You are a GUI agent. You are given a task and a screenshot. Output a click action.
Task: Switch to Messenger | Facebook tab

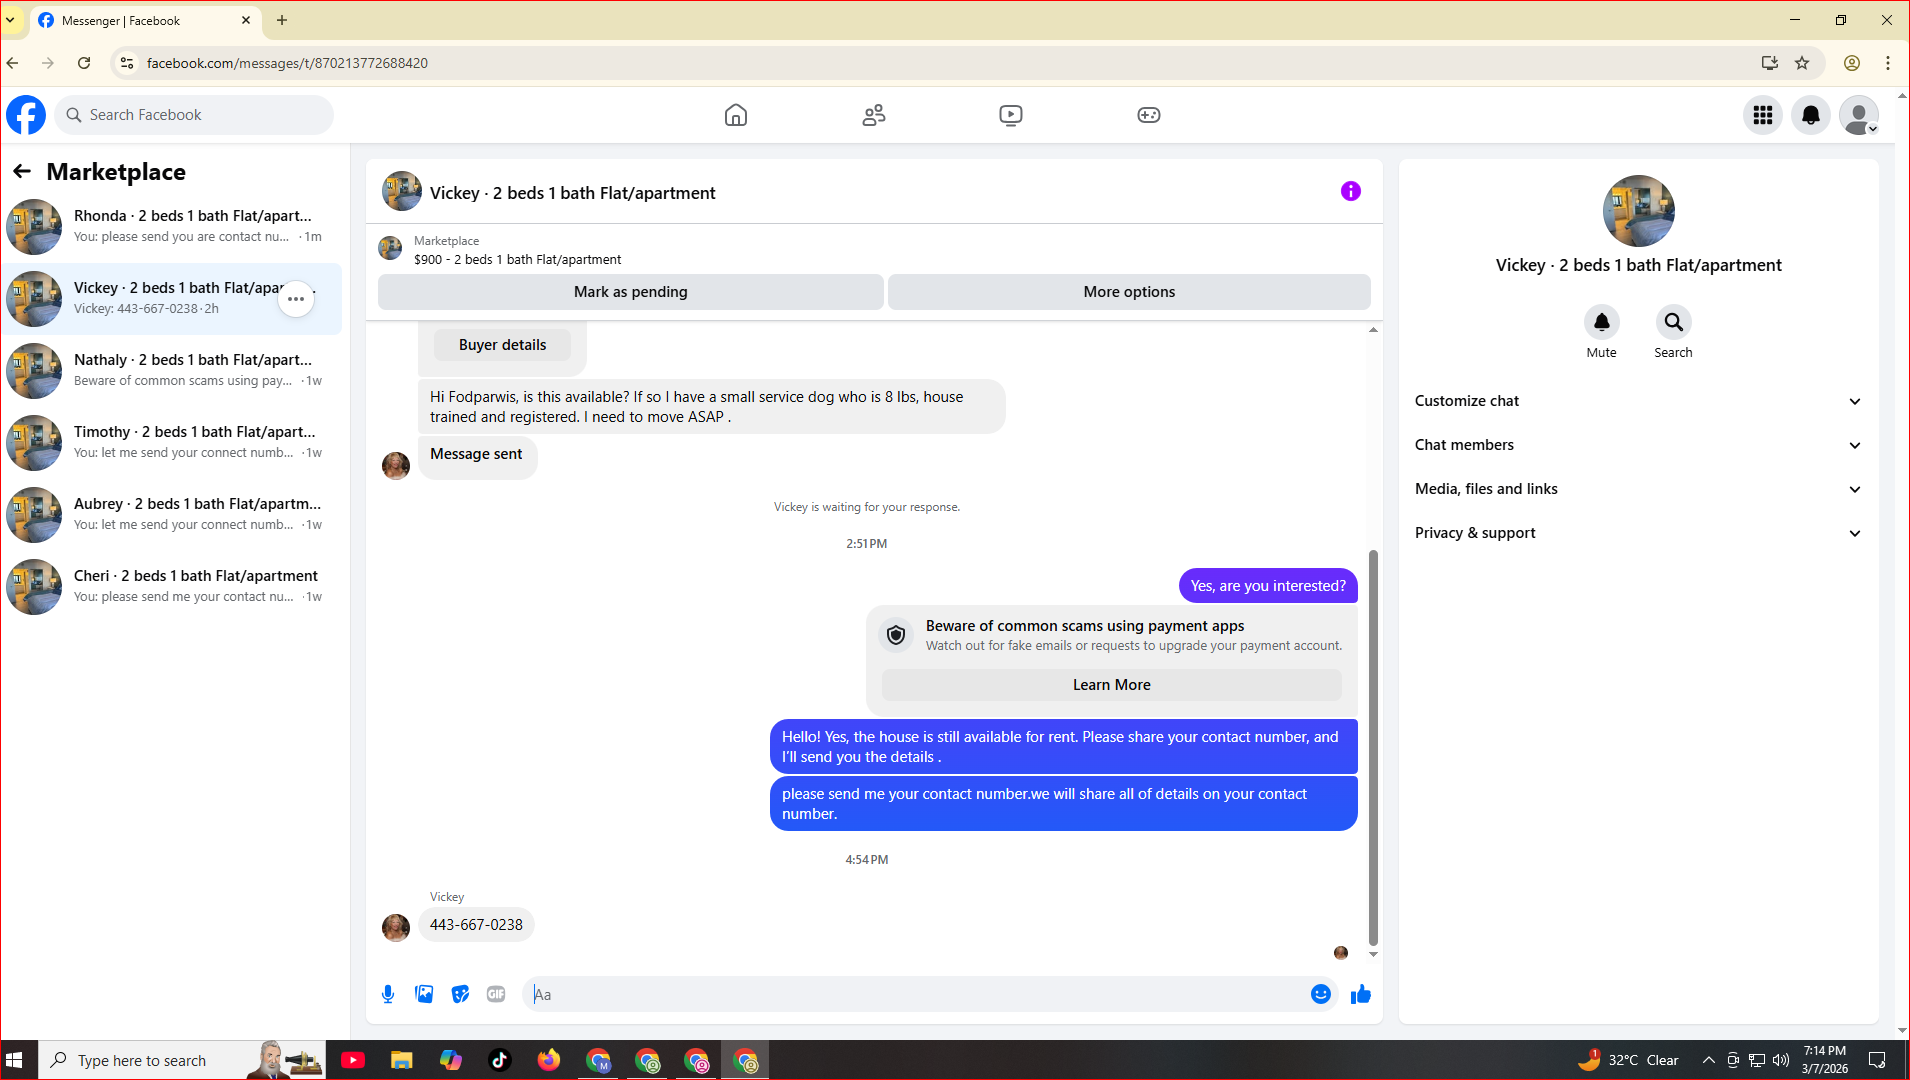coord(145,20)
